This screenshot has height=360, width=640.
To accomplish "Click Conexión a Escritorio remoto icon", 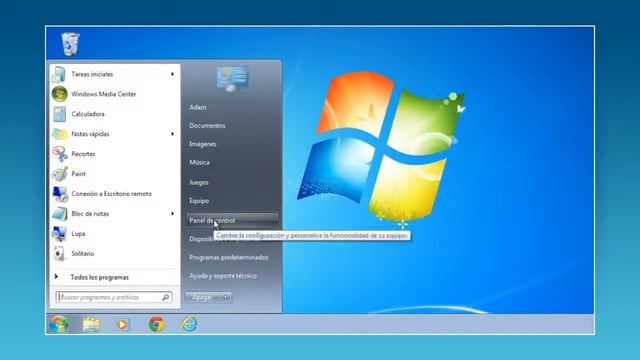I will coord(60,194).
